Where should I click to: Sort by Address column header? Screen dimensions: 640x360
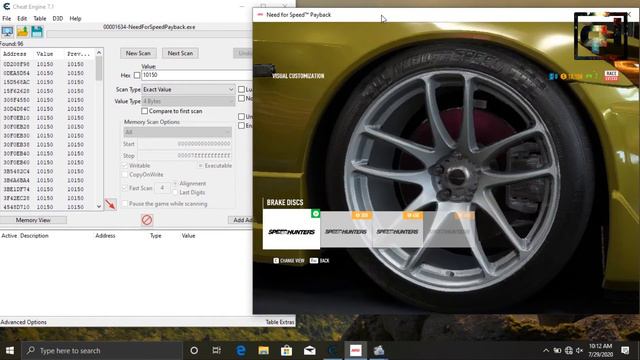click(16, 54)
